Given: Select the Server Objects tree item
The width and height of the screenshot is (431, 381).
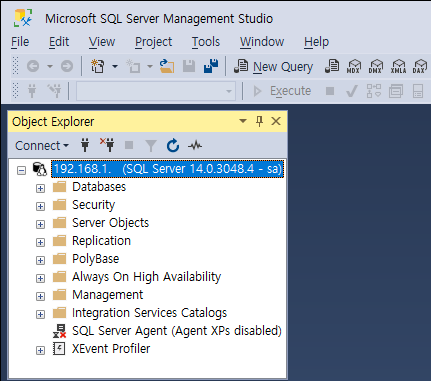Looking at the screenshot, I should point(110,223).
